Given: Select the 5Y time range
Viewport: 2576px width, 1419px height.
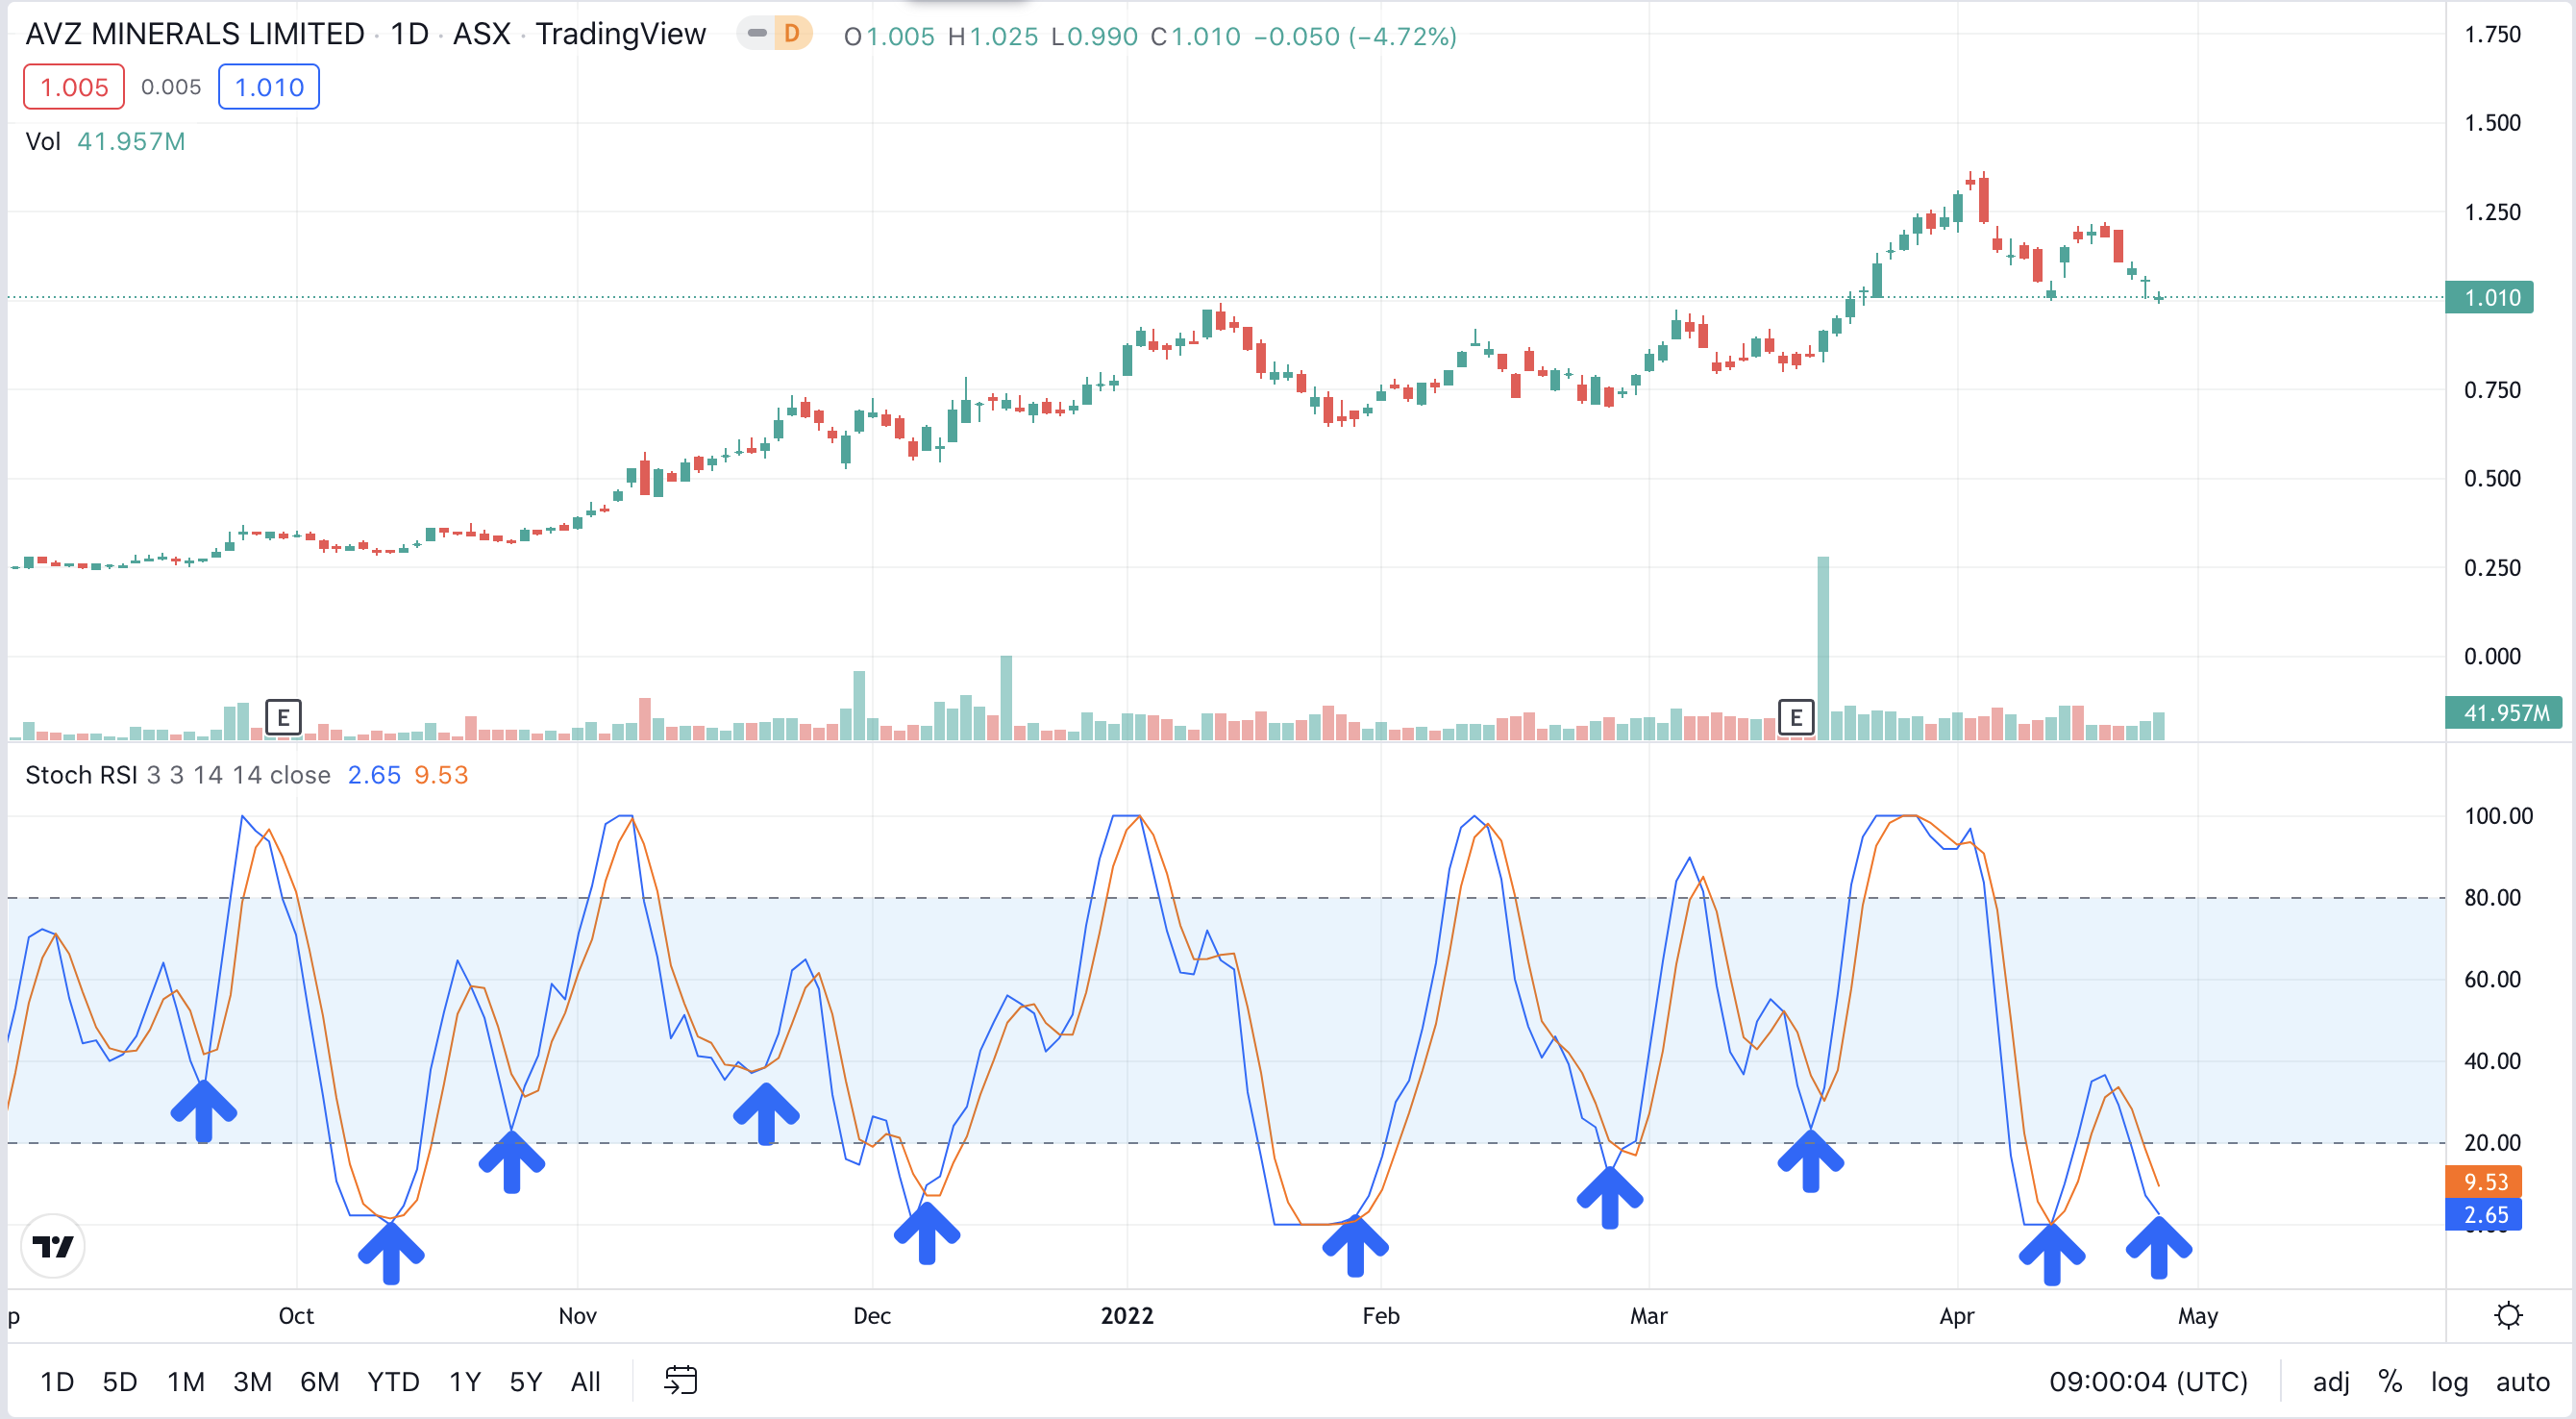Looking at the screenshot, I should tap(525, 1381).
